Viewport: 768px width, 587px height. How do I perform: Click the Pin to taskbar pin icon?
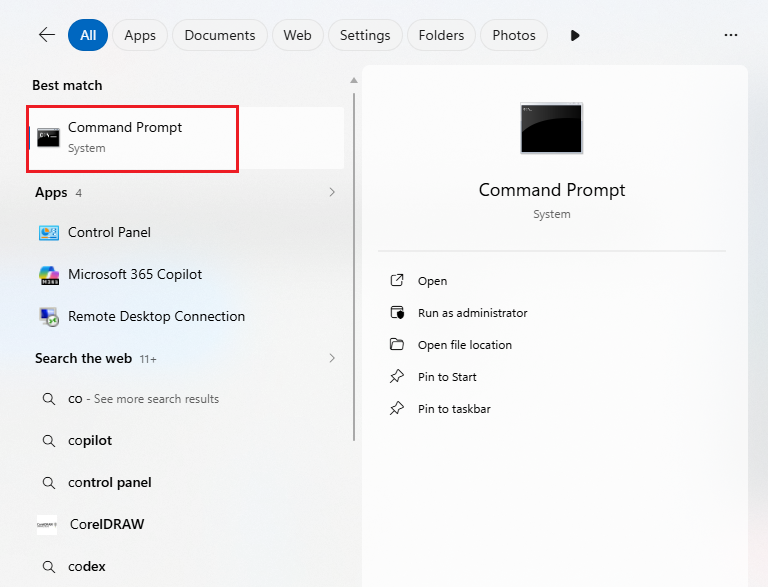(397, 408)
